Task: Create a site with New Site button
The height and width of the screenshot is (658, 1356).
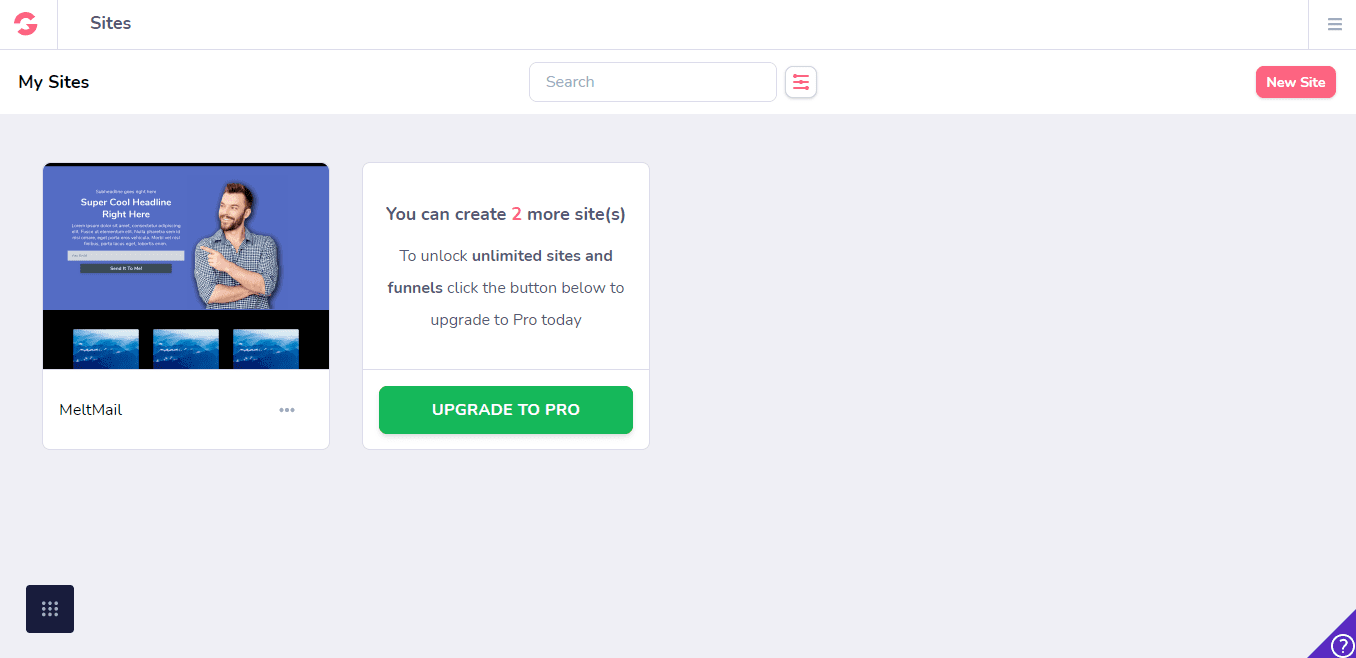Action: coord(1296,82)
